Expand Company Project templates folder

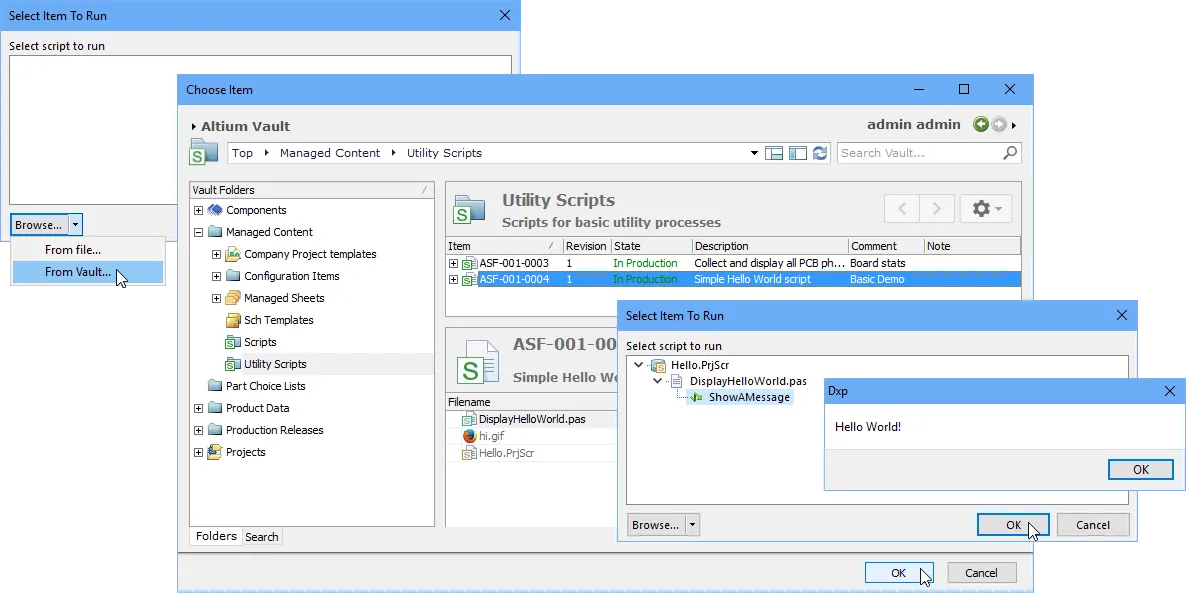click(x=216, y=254)
